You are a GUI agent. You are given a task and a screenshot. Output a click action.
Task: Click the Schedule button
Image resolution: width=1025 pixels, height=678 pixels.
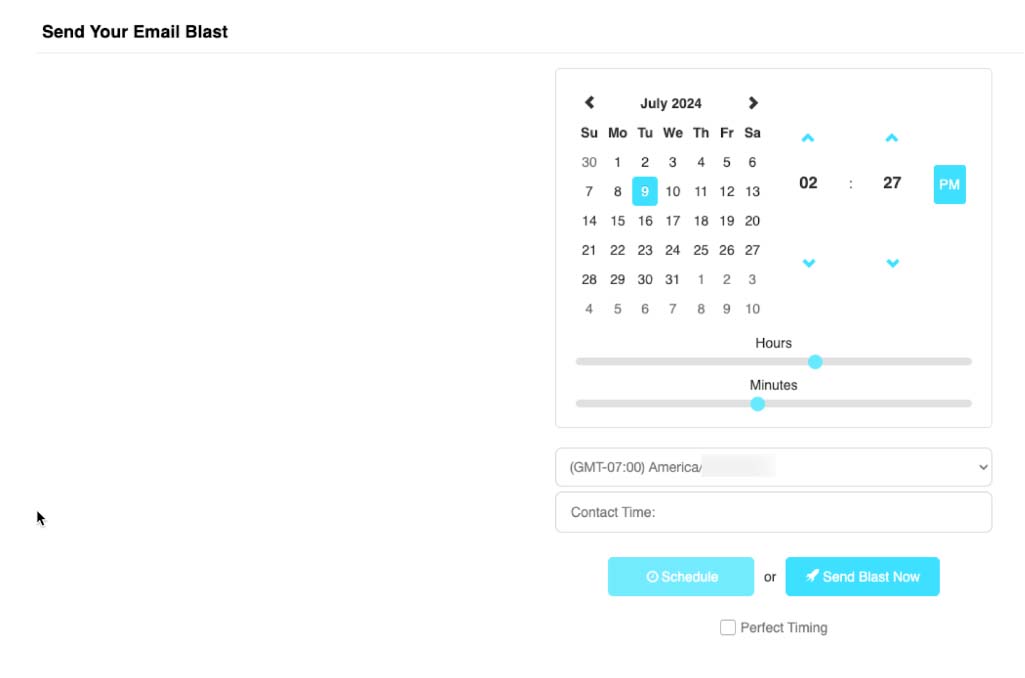point(680,577)
